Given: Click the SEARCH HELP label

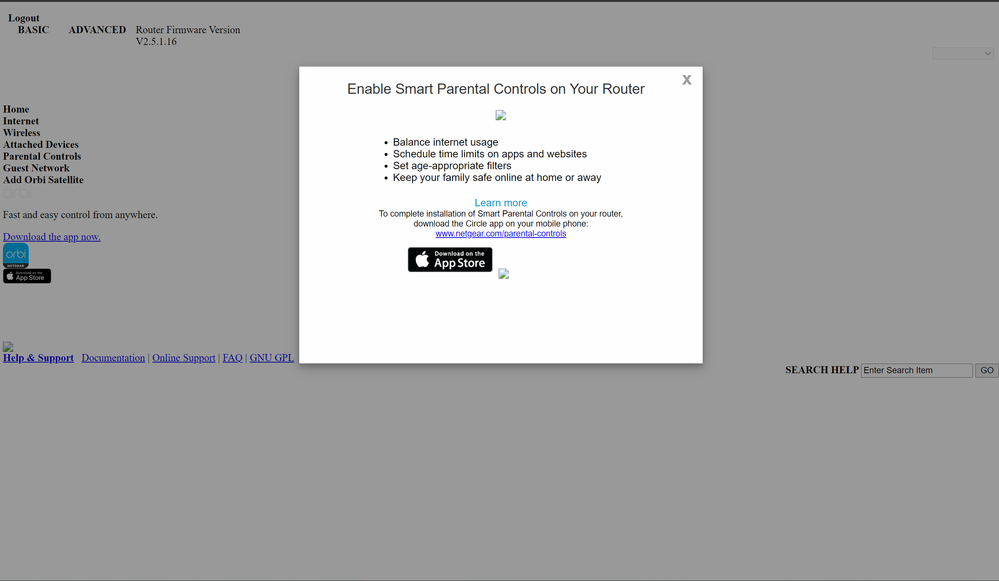Looking at the screenshot, I should point(822,370).
